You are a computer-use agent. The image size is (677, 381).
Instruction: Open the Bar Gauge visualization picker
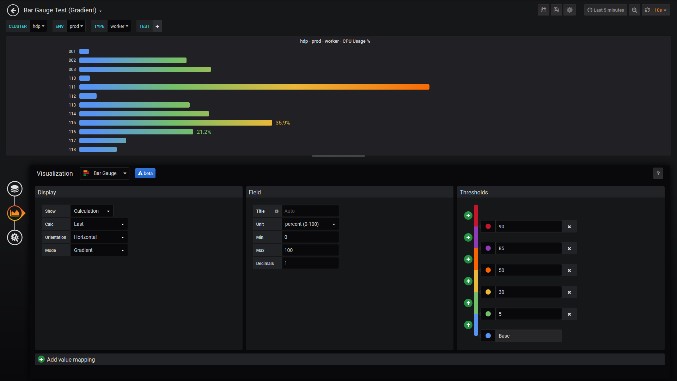pyautogui.click(x=105, y=173)
